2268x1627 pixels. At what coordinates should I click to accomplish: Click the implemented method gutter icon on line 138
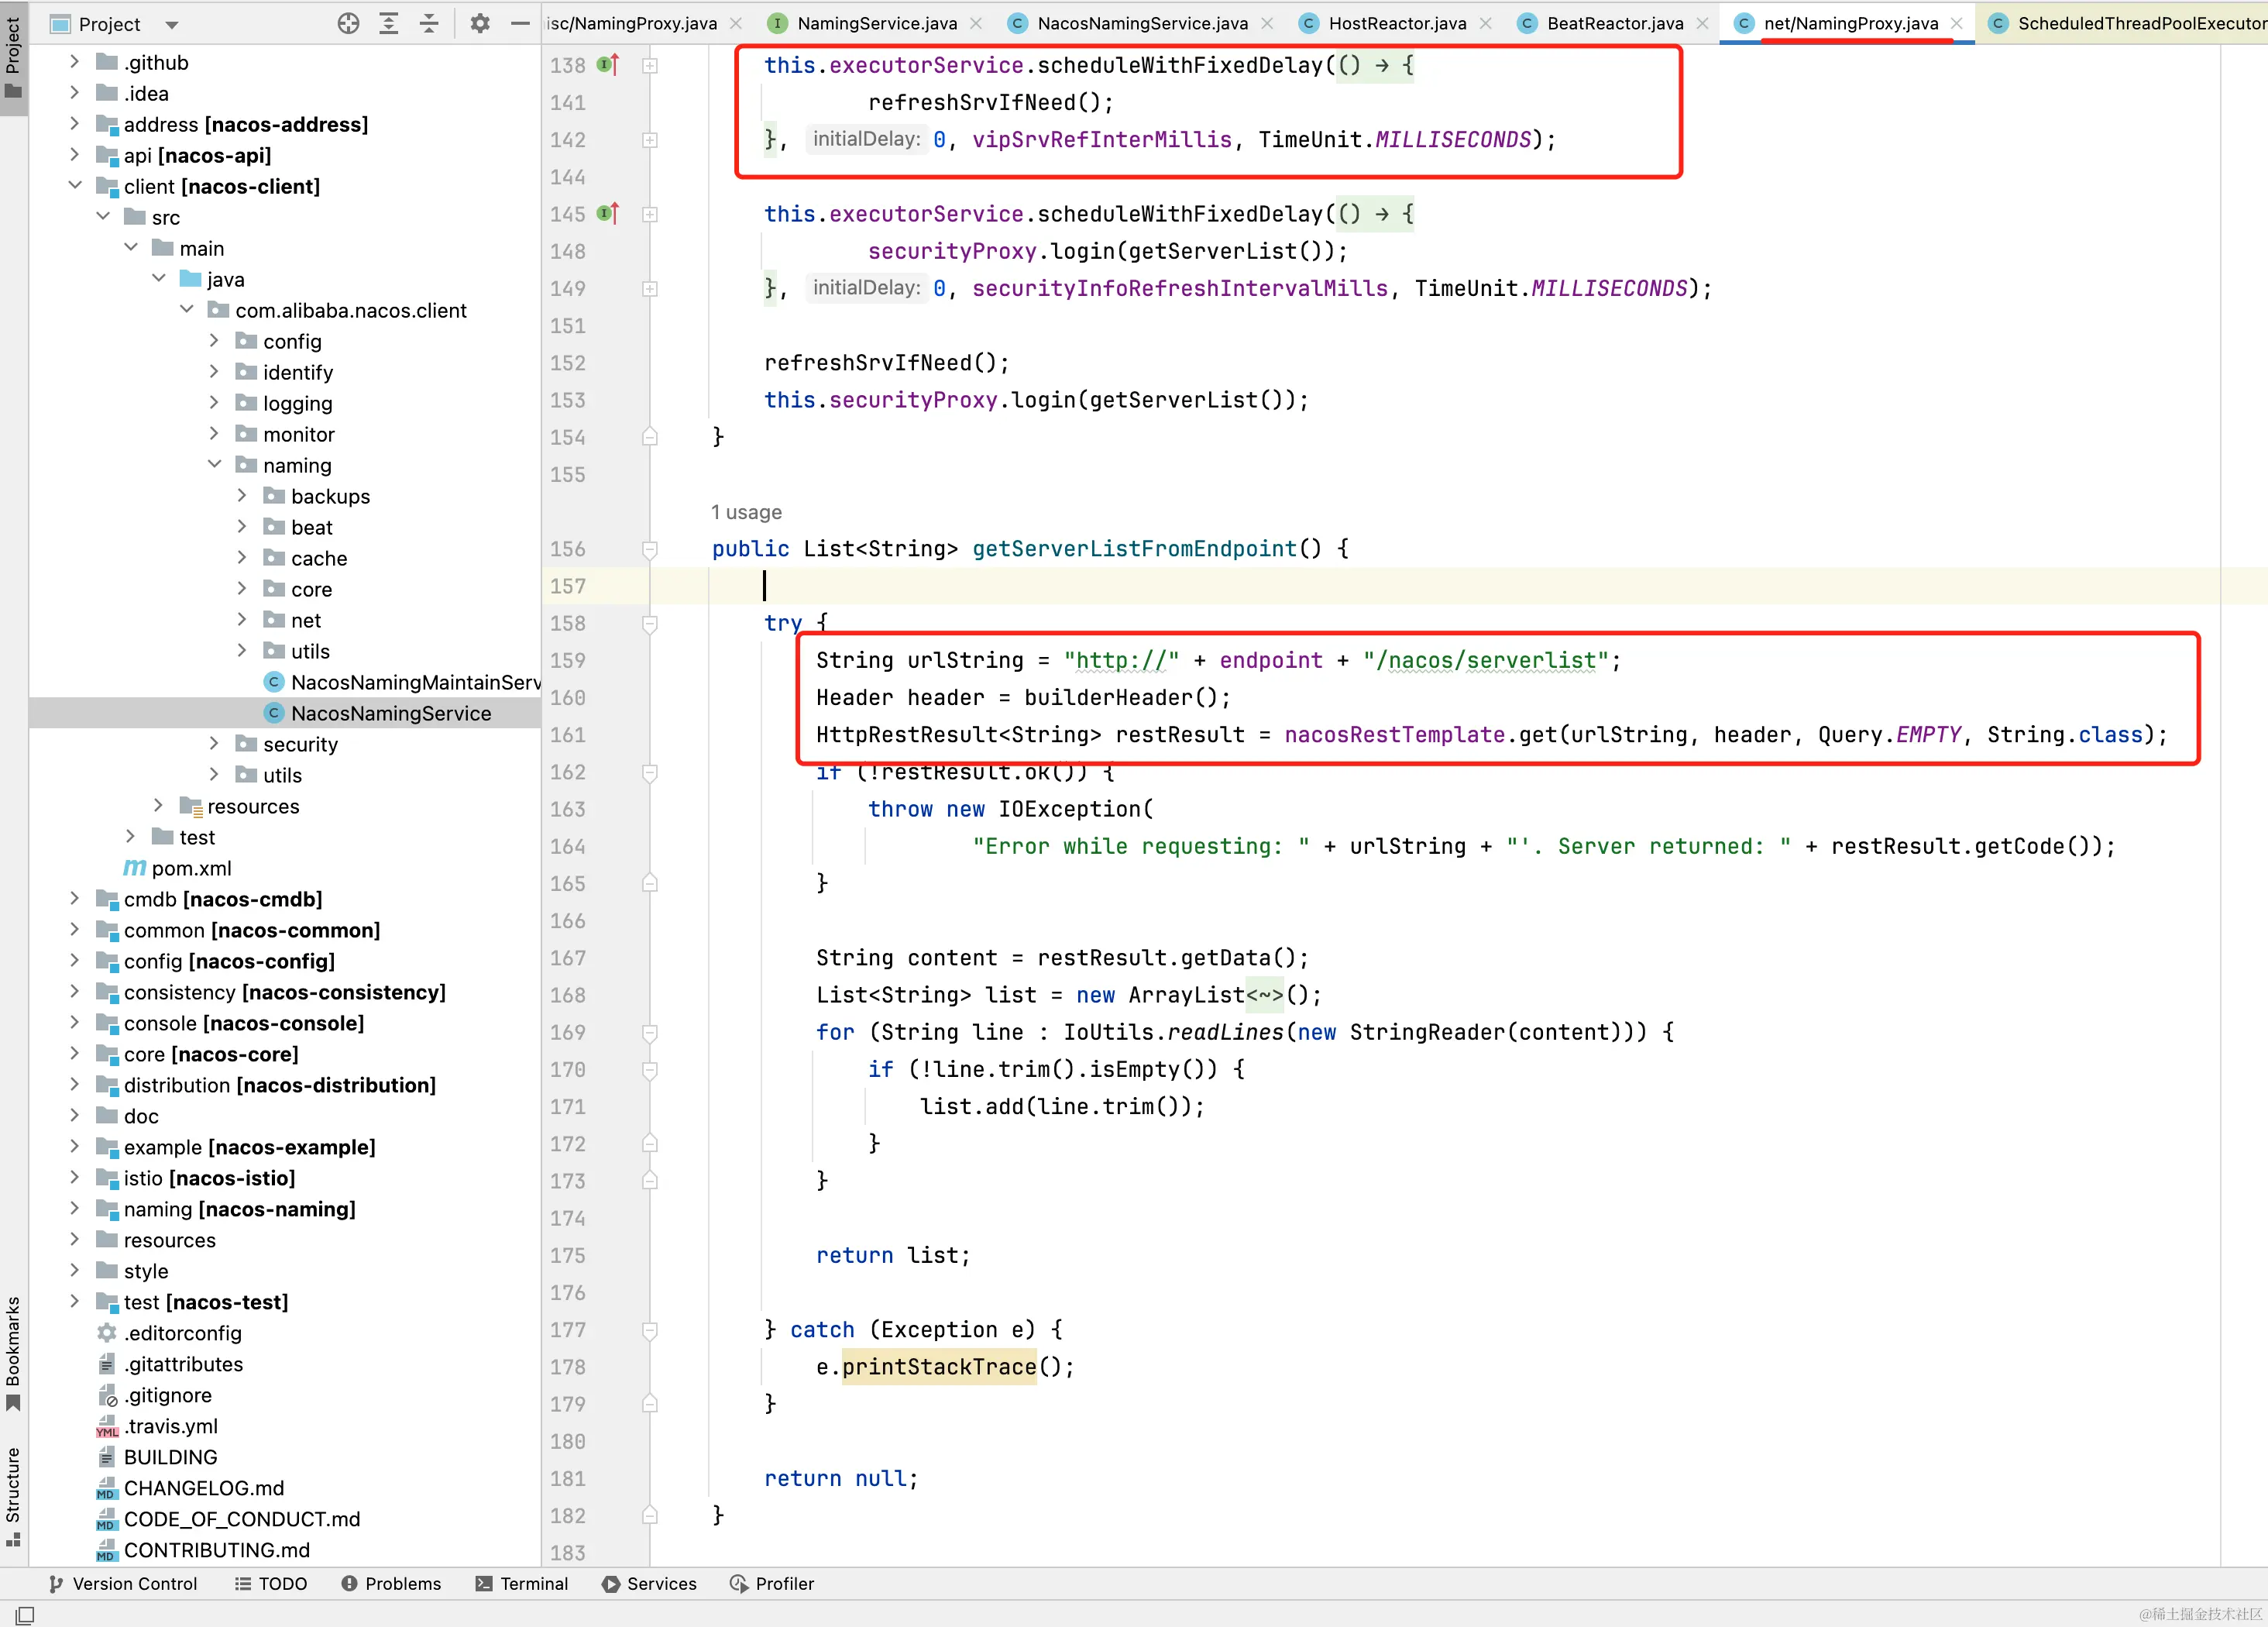point(608,65)
